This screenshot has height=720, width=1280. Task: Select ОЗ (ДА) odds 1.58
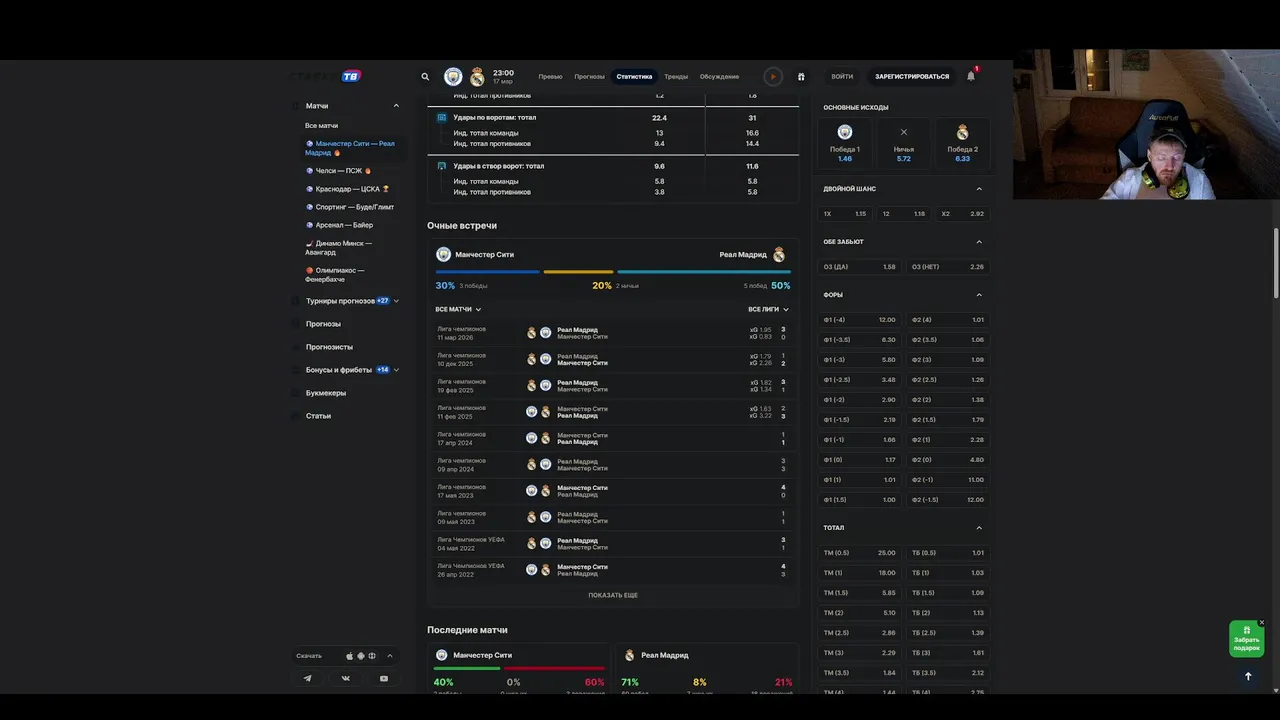point(860,267)
